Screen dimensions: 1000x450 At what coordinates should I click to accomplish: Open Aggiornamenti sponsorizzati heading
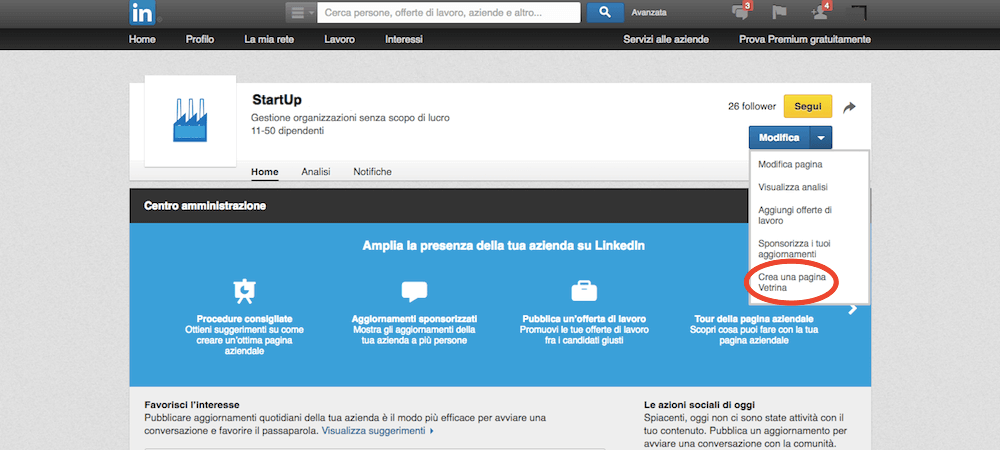[x=414, y=319]
